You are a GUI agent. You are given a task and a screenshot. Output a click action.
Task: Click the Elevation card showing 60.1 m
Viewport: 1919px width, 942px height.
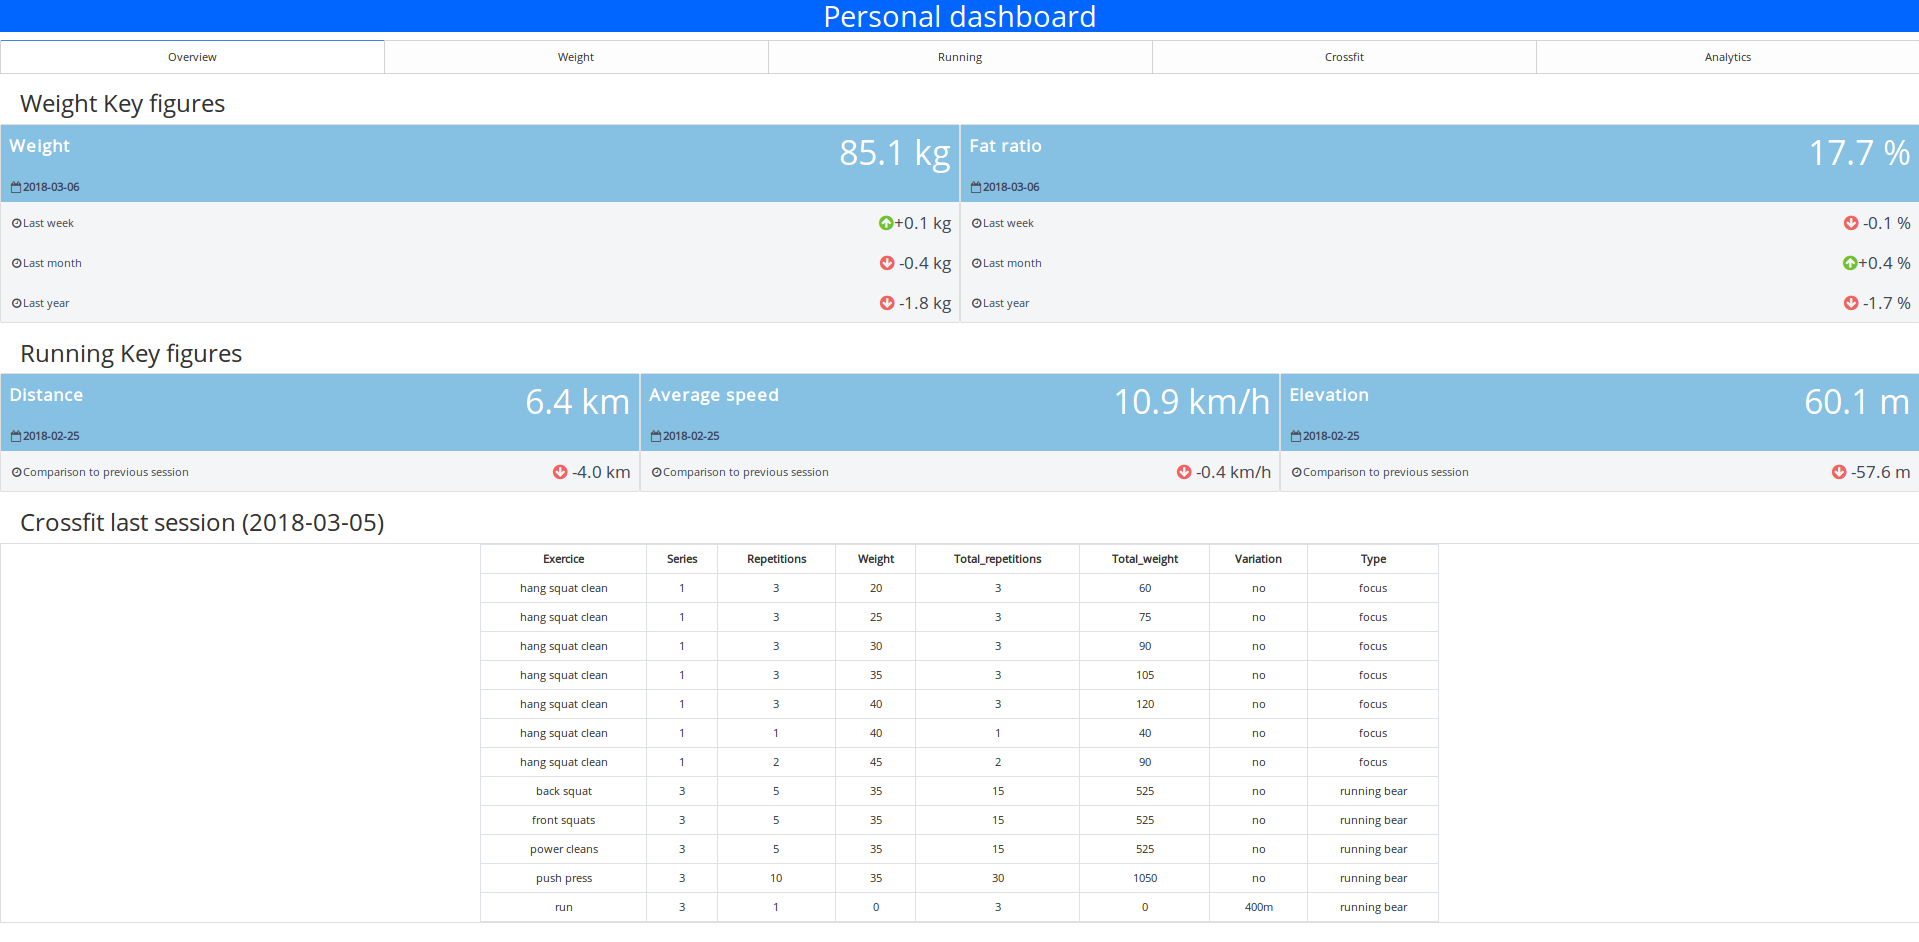(1598, 412)
